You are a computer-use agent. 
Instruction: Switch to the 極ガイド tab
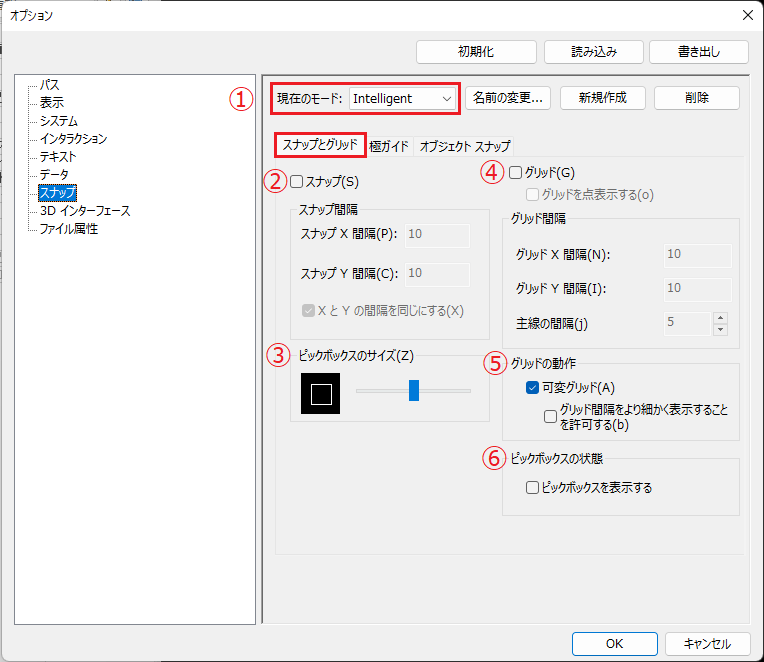389,146
